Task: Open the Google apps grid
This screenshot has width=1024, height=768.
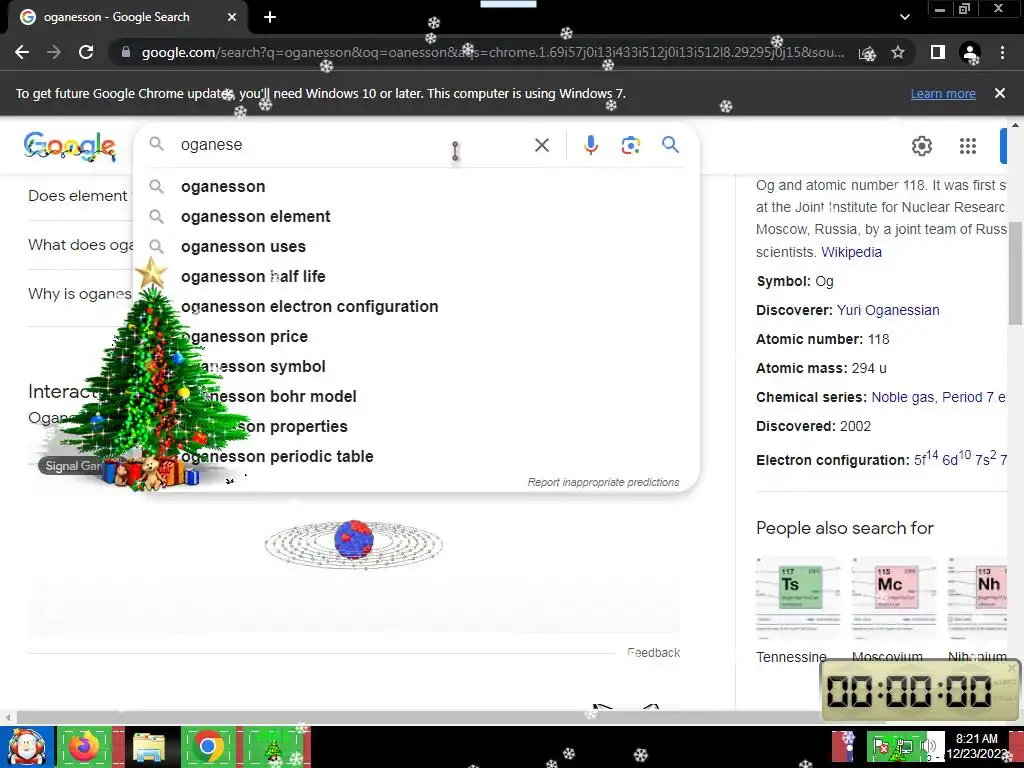Action: [968, 146]
